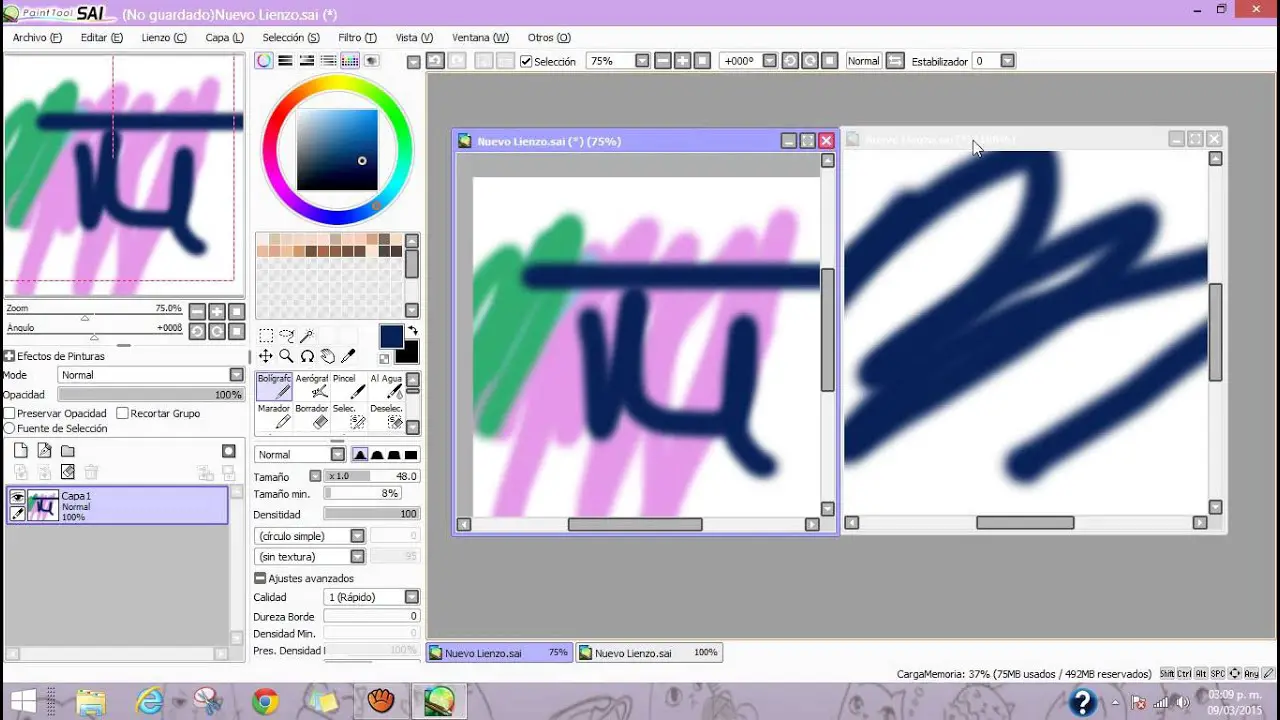The height and width of the screenshot is (720, 1280).
Task: Pick the magic wand tool
Action: 307,336
